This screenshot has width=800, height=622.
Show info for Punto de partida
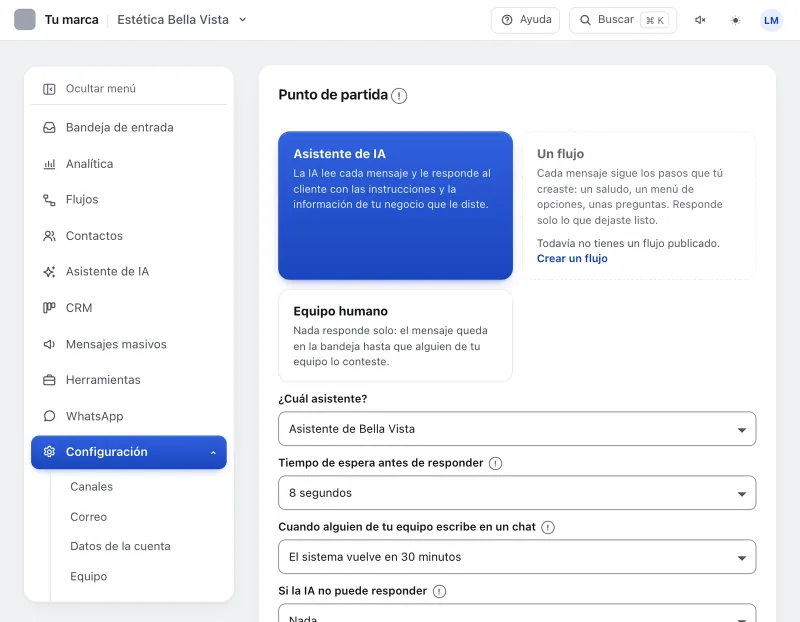point(399,96)
